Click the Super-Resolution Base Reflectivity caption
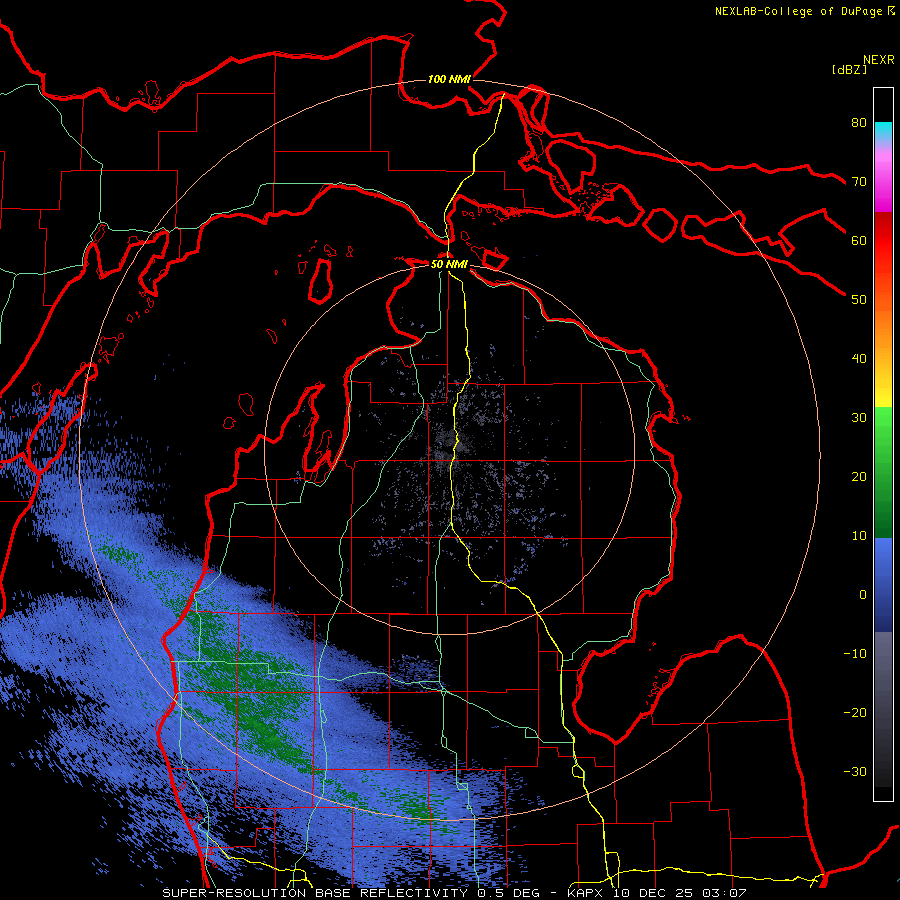The width and height of the screenshot is (900, 900). point(314,893)
